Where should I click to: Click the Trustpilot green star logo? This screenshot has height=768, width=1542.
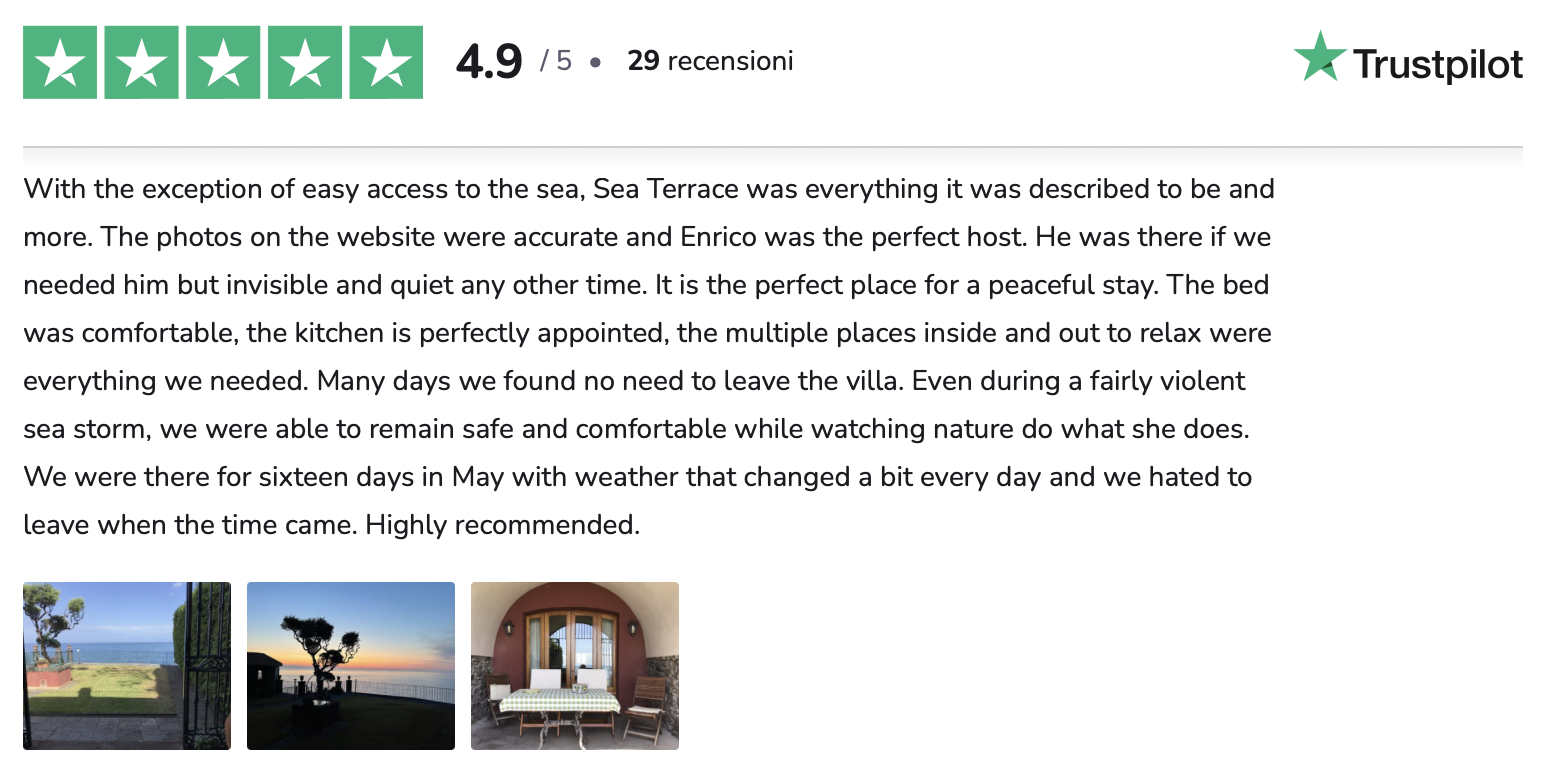1320,56
